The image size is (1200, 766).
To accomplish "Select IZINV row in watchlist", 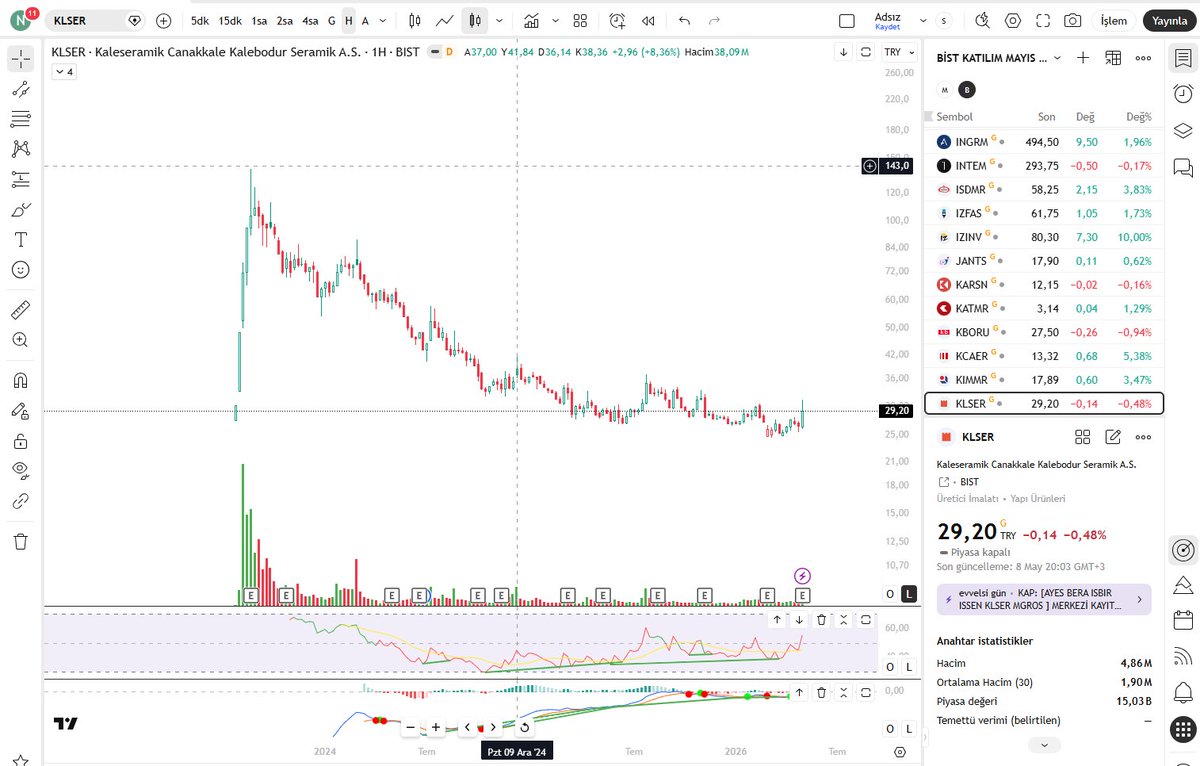I will [x=1044, y=237].
